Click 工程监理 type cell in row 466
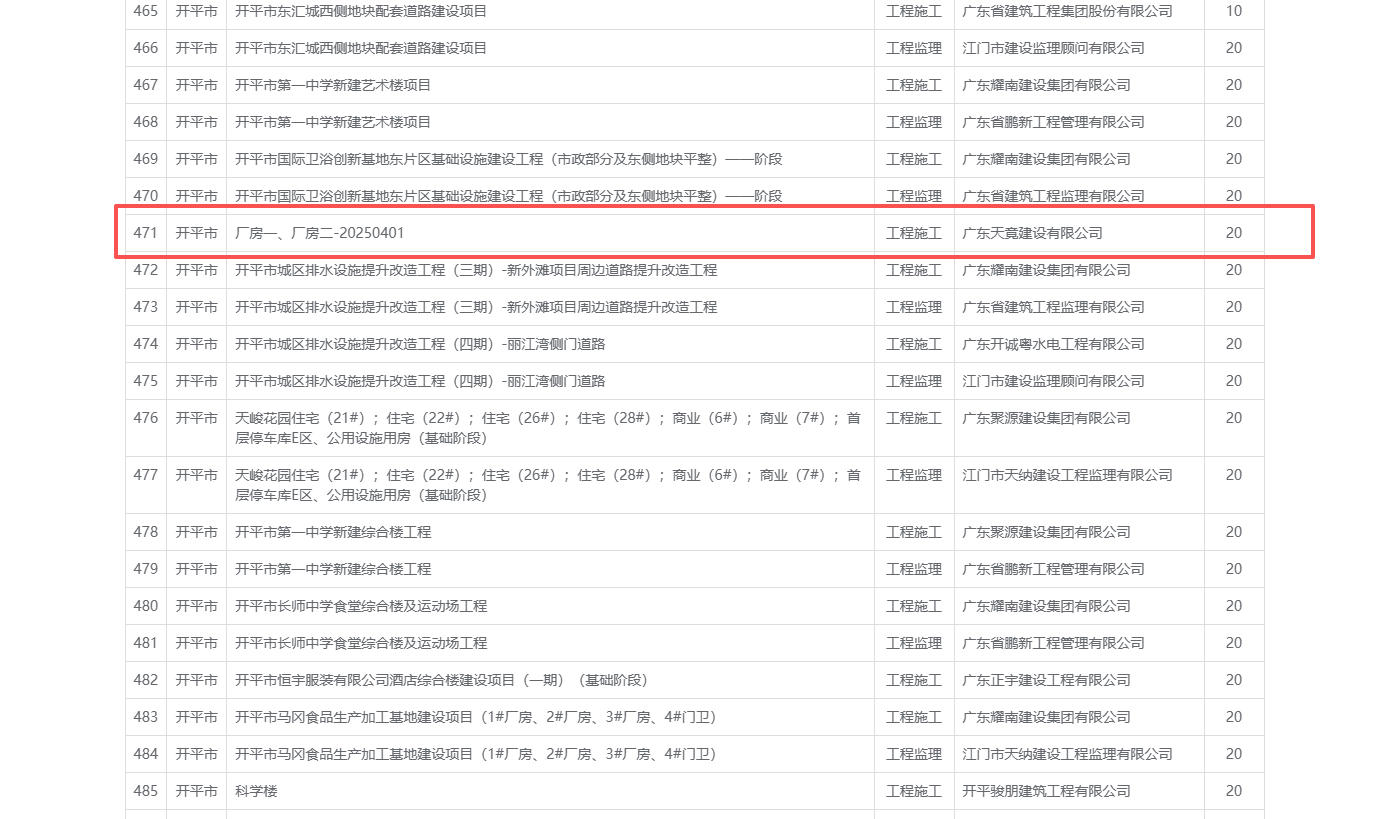This screenshot has height=819, width=1394. click(x=913, y=48)
